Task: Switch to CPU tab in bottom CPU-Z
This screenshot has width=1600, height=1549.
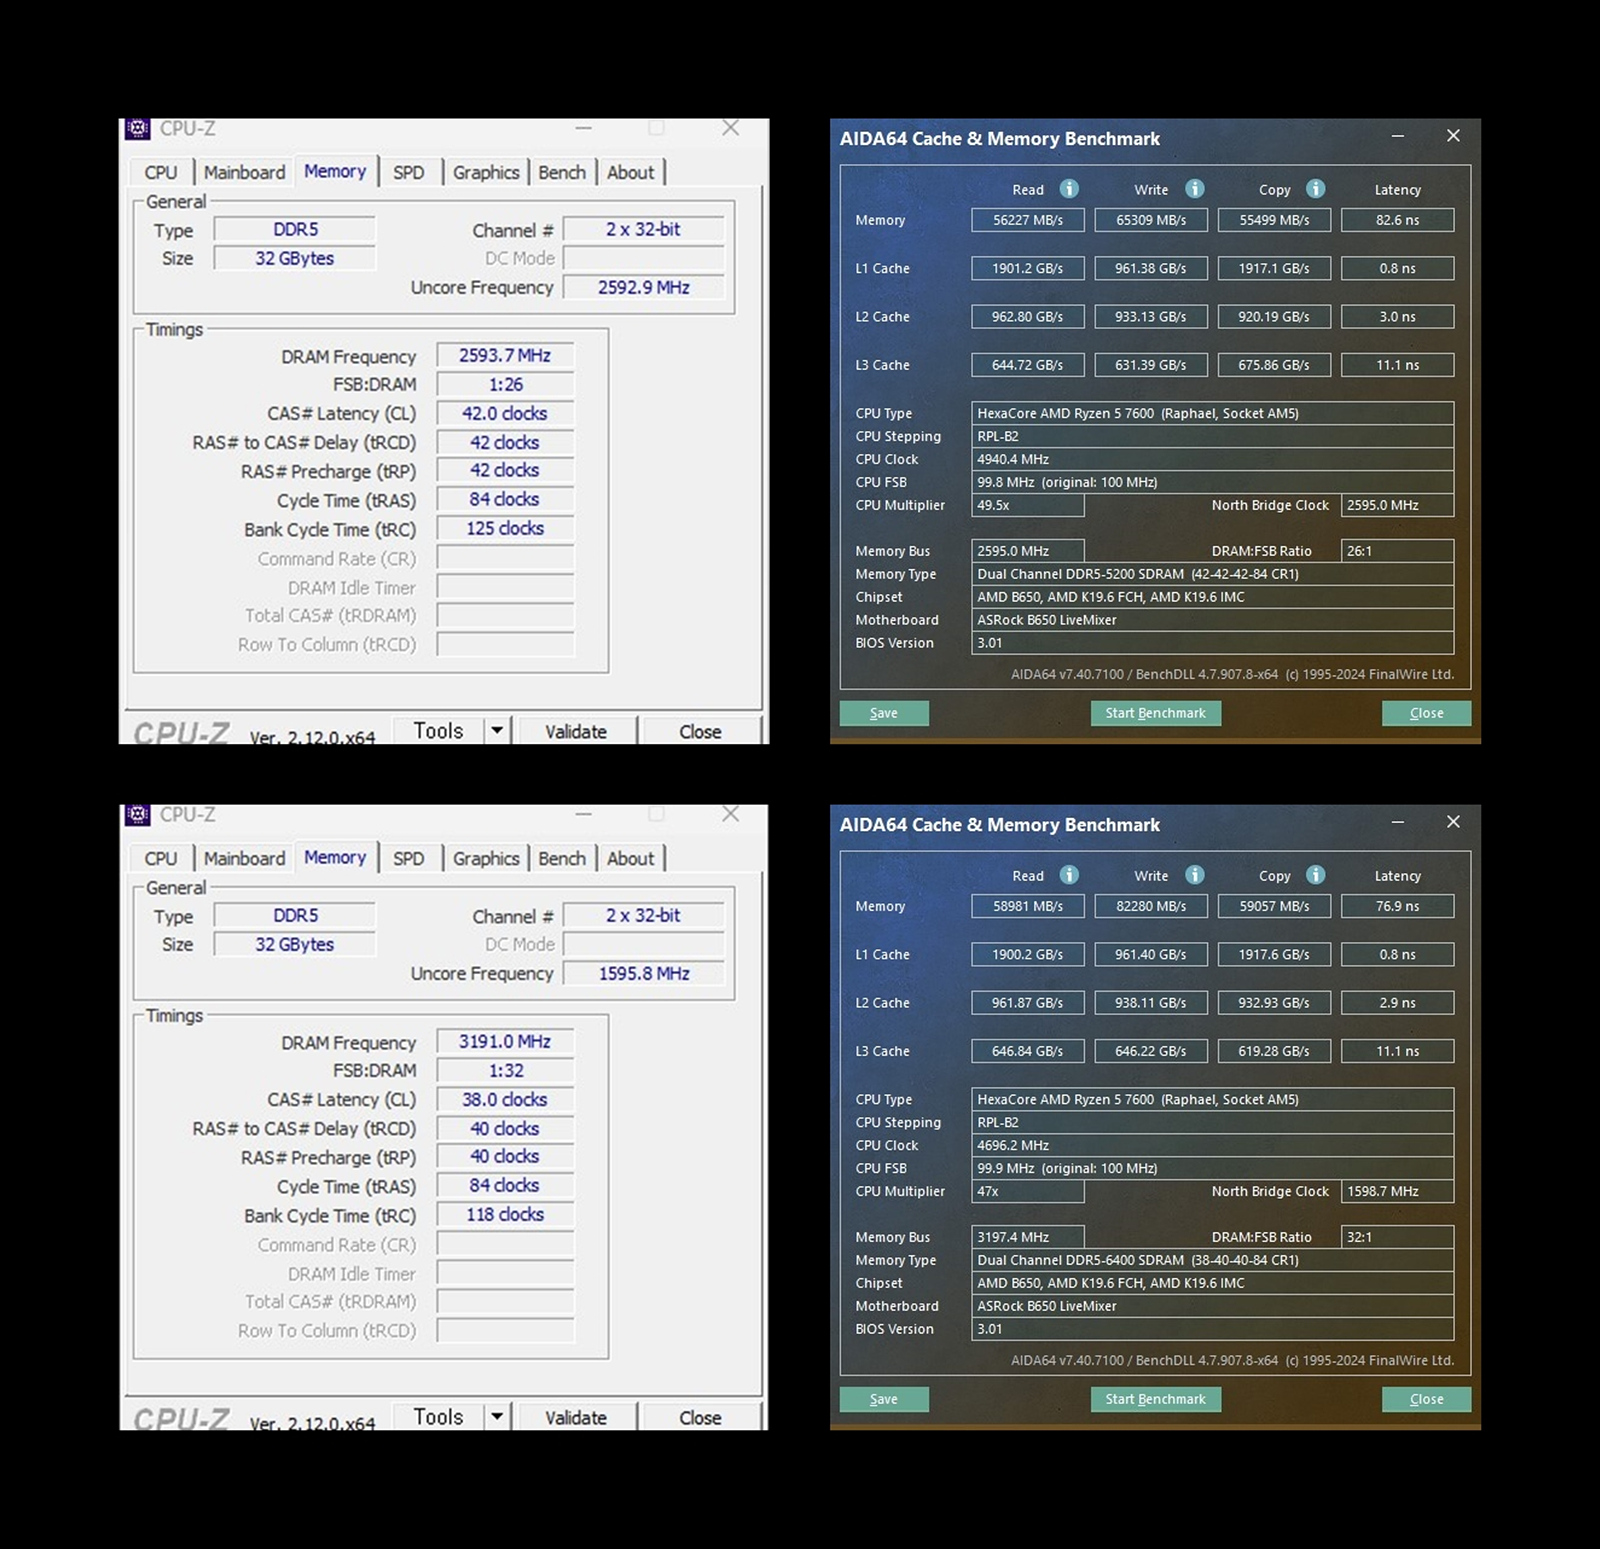Action: click(160, 858)
